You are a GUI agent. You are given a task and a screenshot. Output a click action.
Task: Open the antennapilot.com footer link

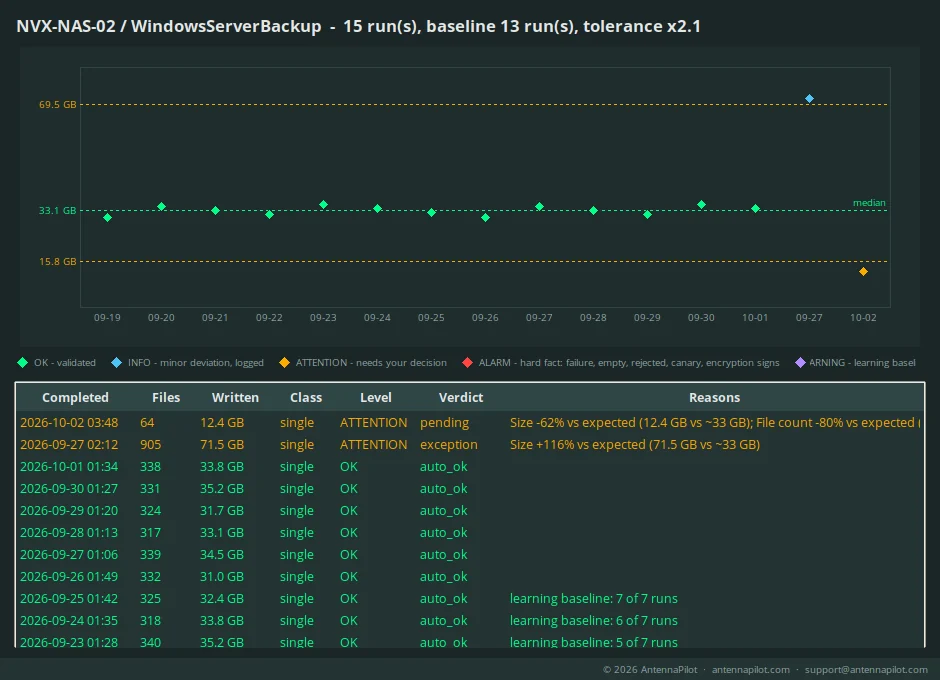[x=751, y=670]
